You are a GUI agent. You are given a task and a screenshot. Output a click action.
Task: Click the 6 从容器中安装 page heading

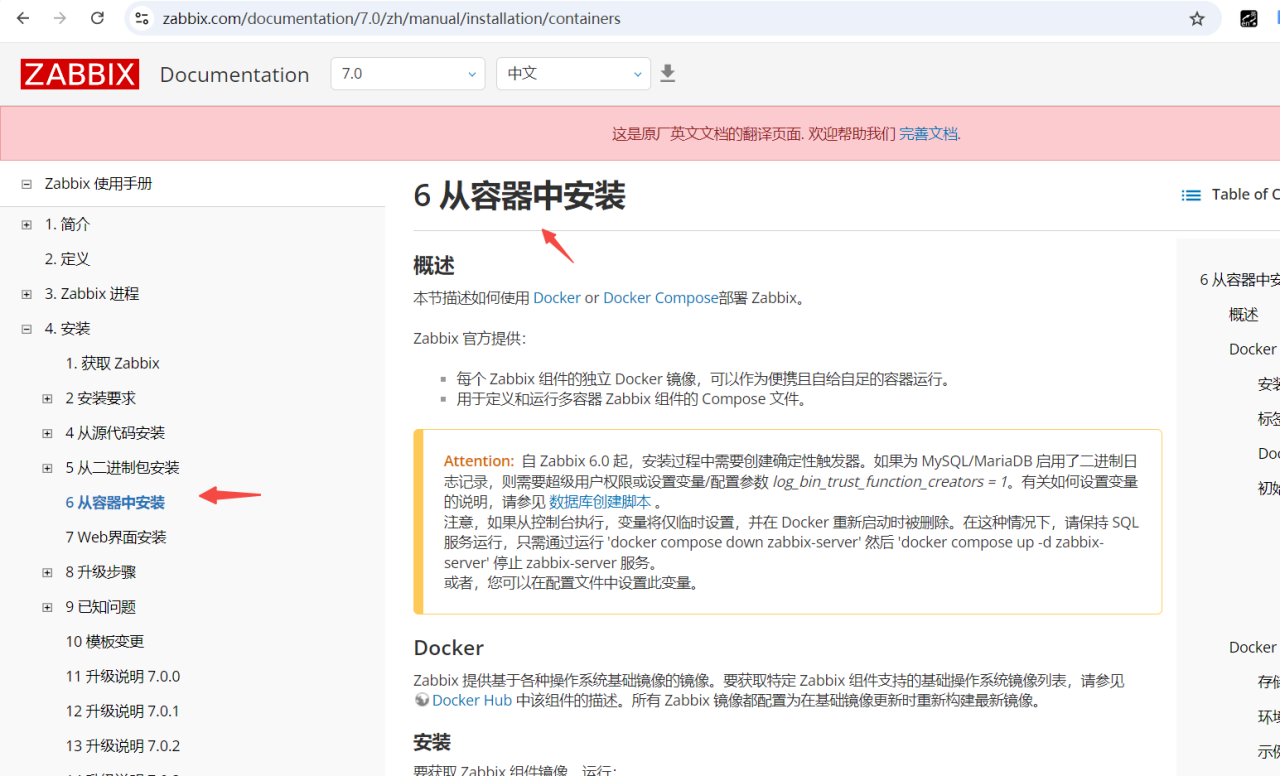pyautogui.click(x=519, y=196)
